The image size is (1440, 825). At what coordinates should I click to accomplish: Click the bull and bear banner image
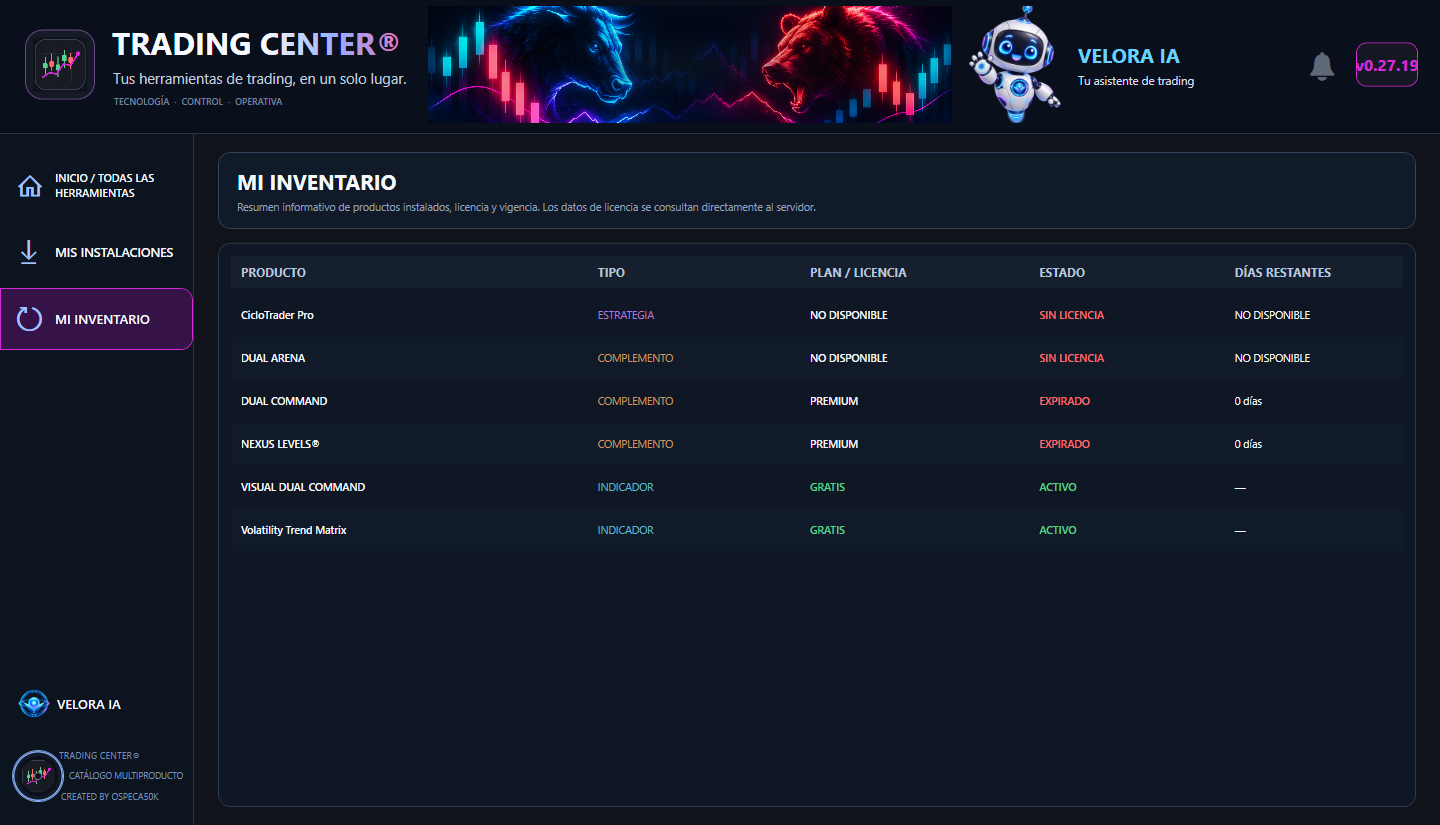point(690,64)
